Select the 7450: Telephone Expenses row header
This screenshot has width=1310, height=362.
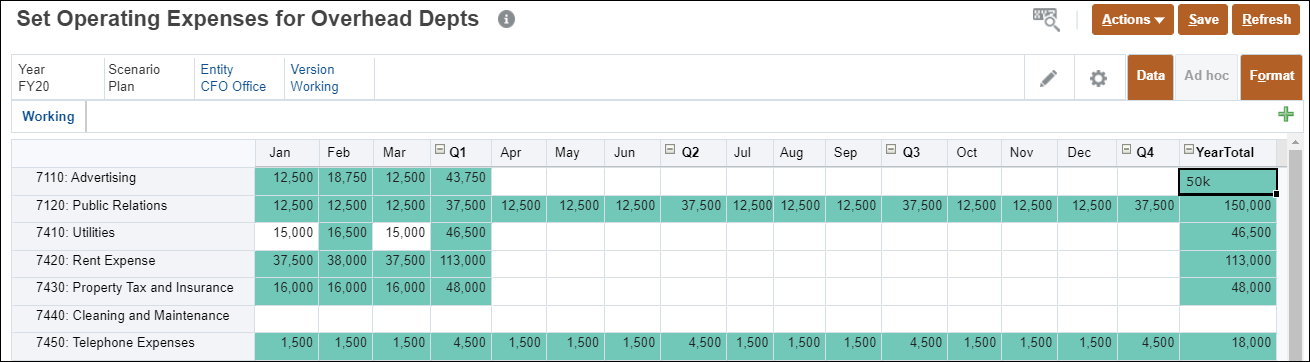(133, 345)
